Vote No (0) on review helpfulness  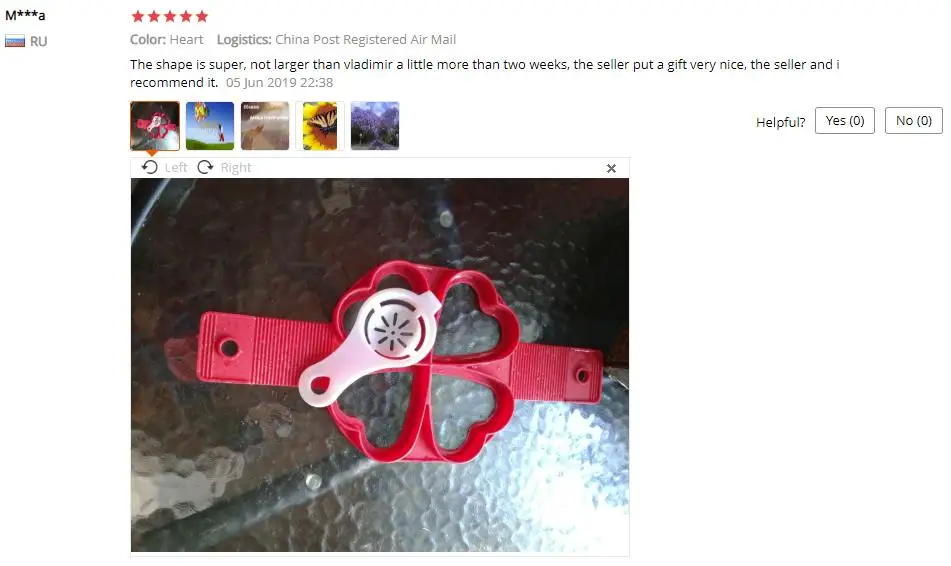(913, 121)
